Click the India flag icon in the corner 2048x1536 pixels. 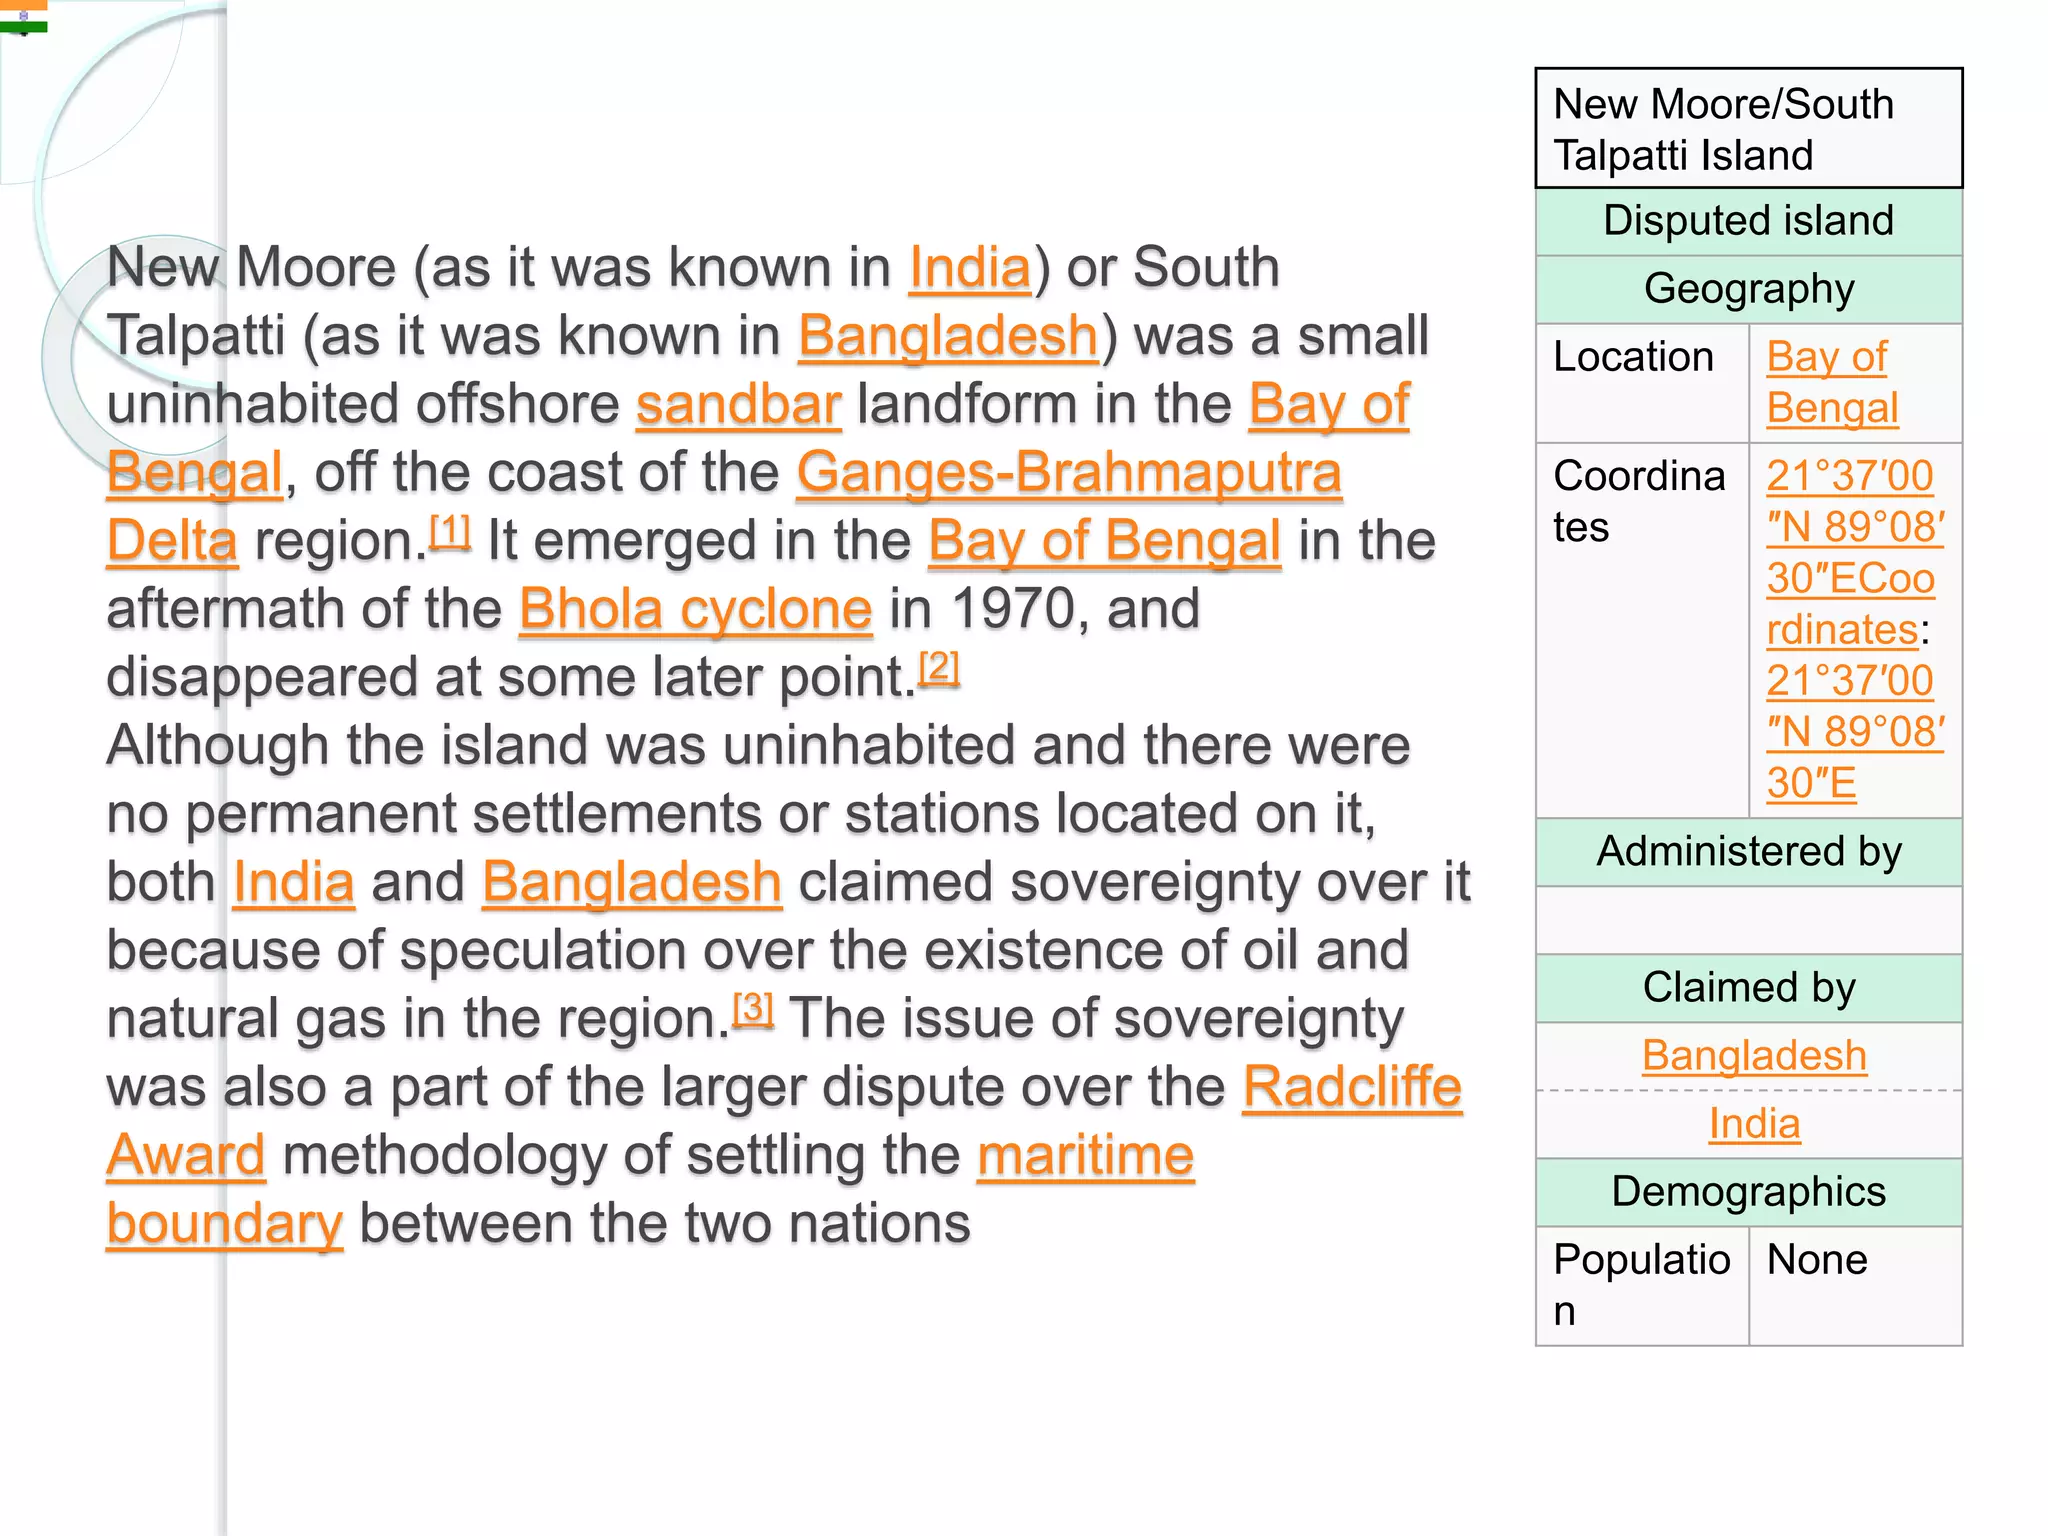pos(23,17)
